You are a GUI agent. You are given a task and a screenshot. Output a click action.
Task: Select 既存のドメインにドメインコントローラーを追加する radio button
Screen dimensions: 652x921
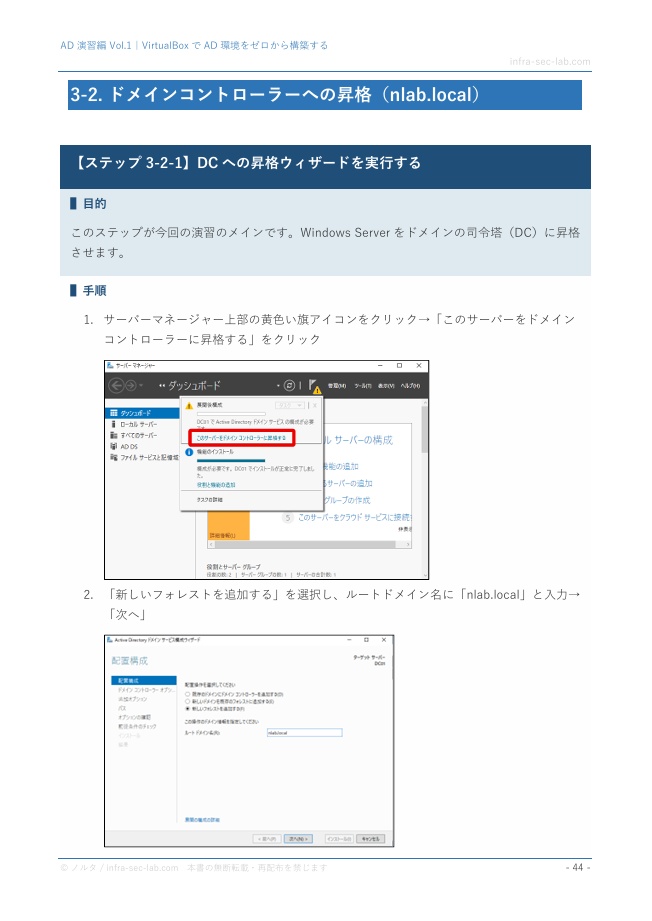click(x=188, y=694)
